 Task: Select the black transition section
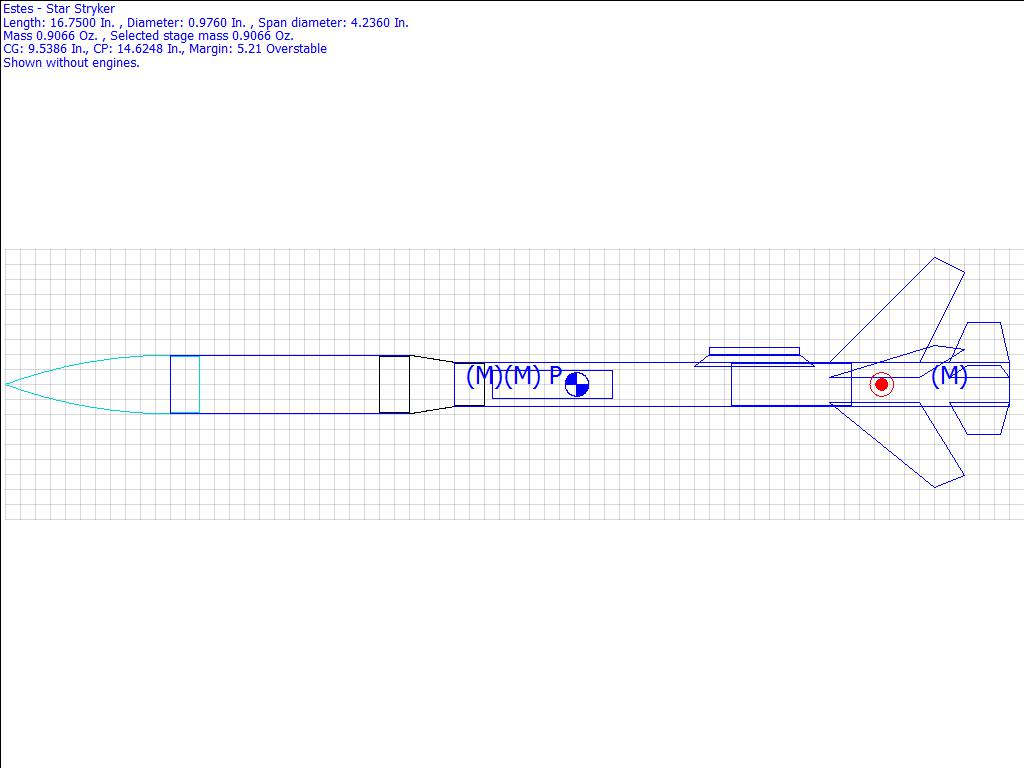pyautogui.click(x=432, y=384)
